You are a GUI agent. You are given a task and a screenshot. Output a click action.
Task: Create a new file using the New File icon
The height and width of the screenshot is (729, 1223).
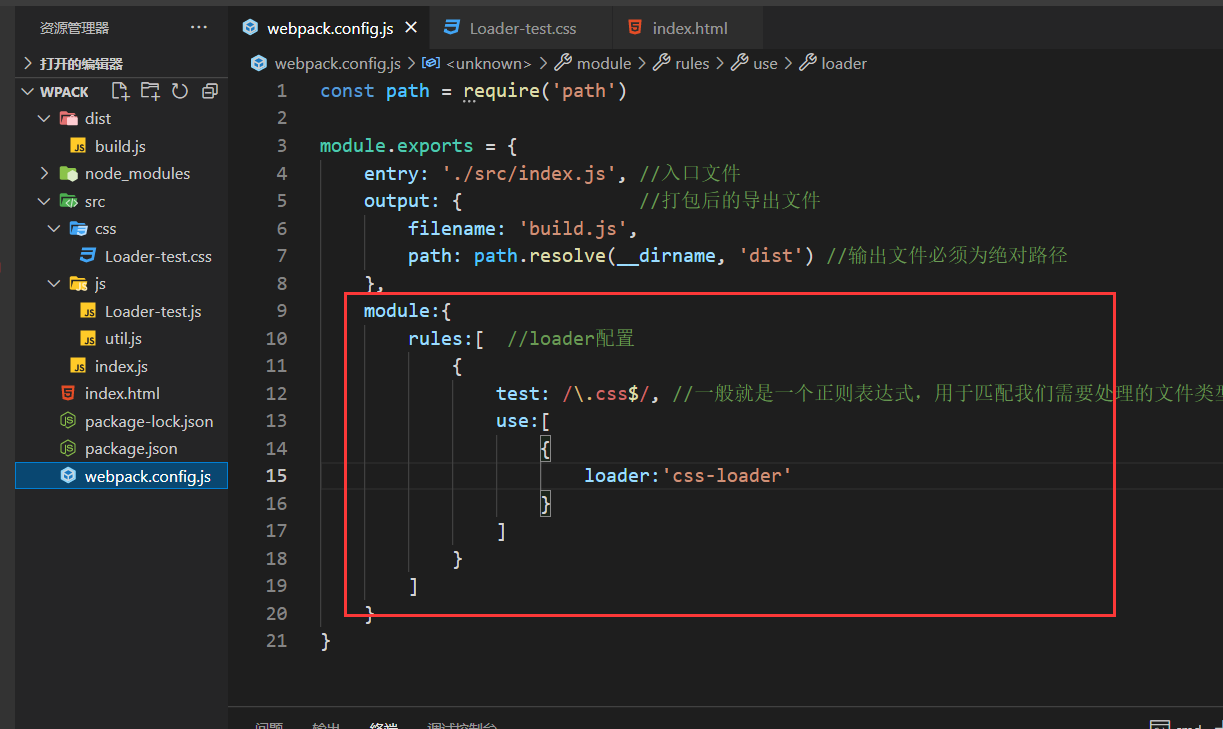point(120,91)
